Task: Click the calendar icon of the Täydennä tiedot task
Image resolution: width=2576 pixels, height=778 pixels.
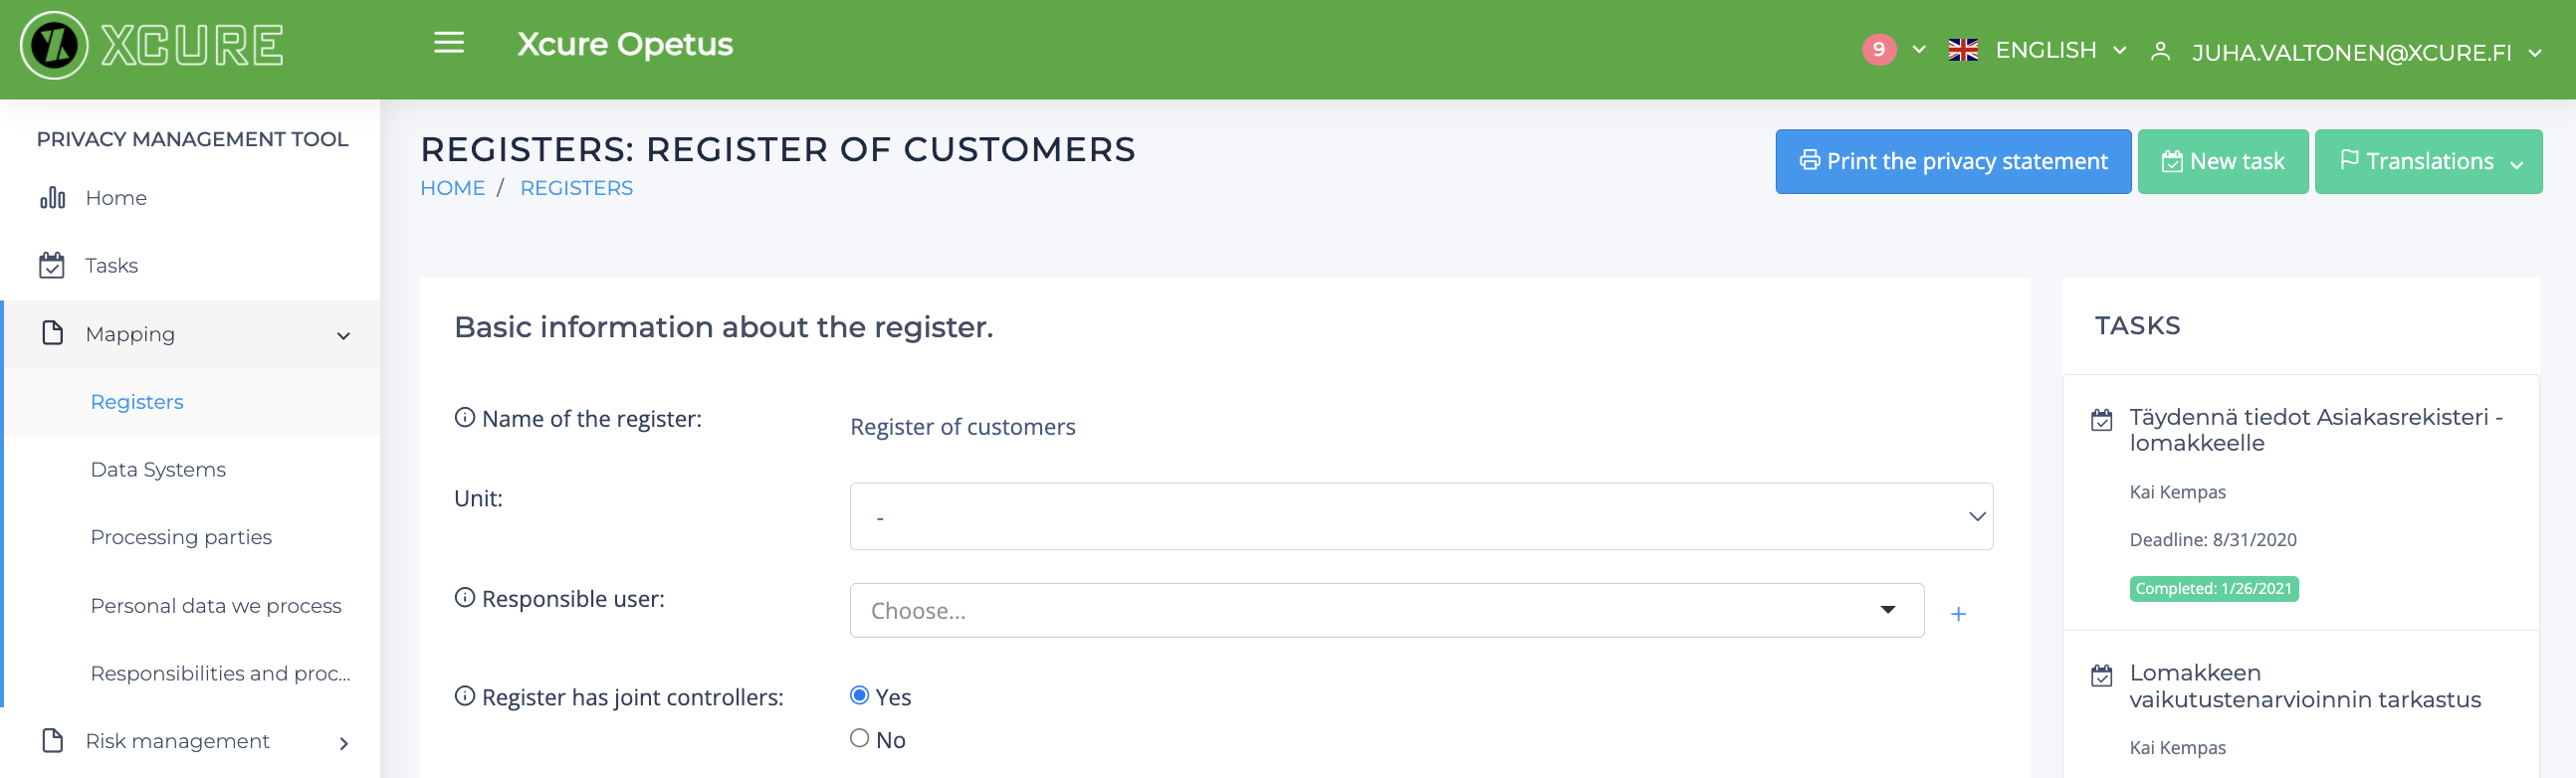Action: (x=2101, y=420)
